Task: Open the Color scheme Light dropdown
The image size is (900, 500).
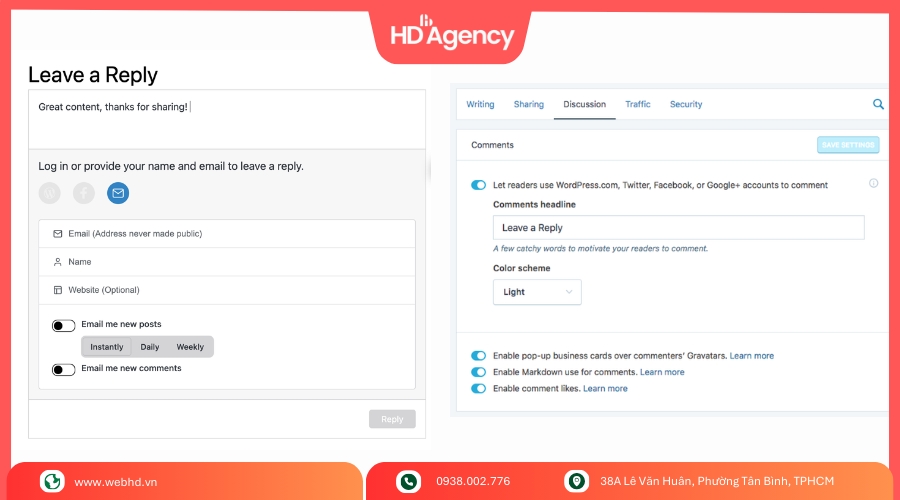Action: 537,292
